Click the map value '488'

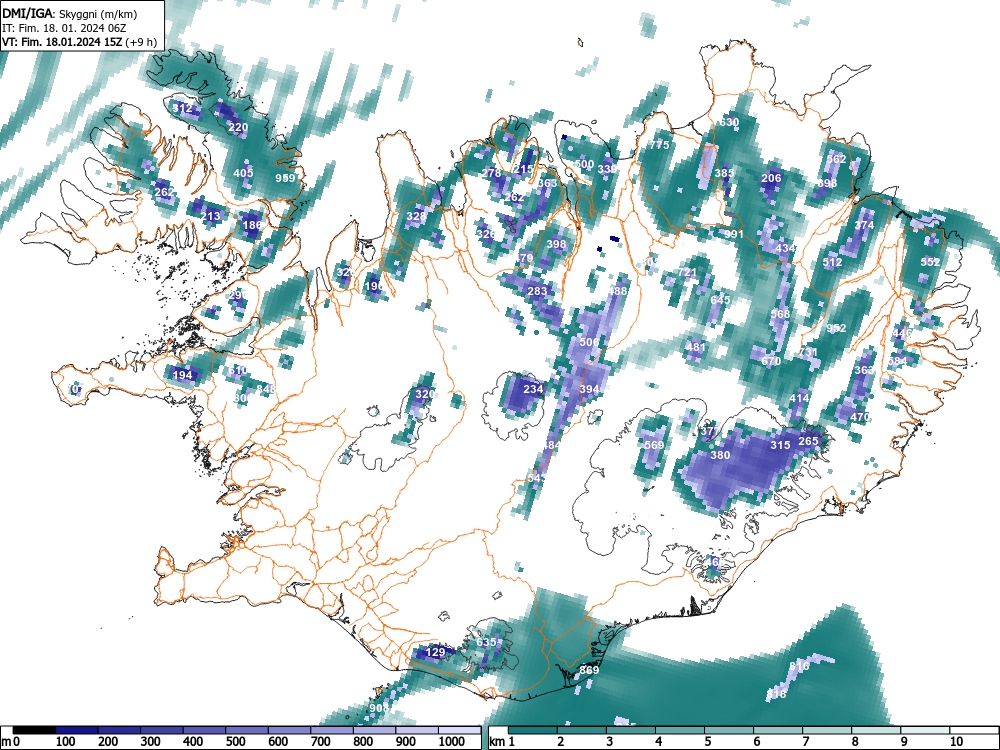(x=617, y=291)
